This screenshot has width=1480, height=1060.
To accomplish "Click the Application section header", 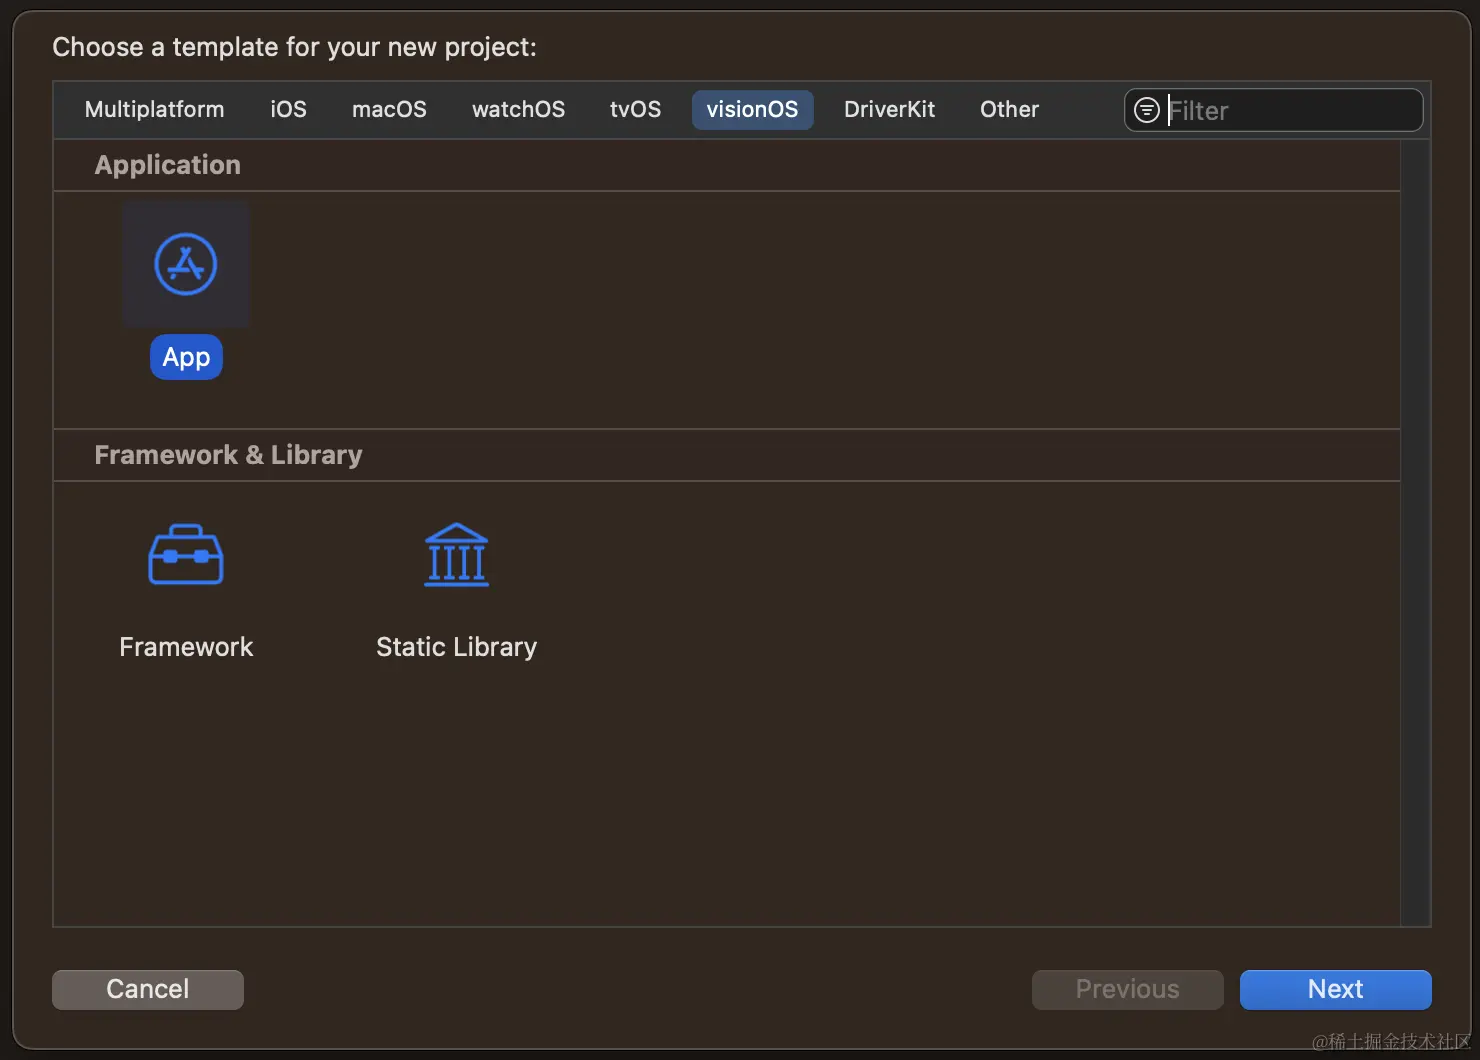I will coord(167,165).
